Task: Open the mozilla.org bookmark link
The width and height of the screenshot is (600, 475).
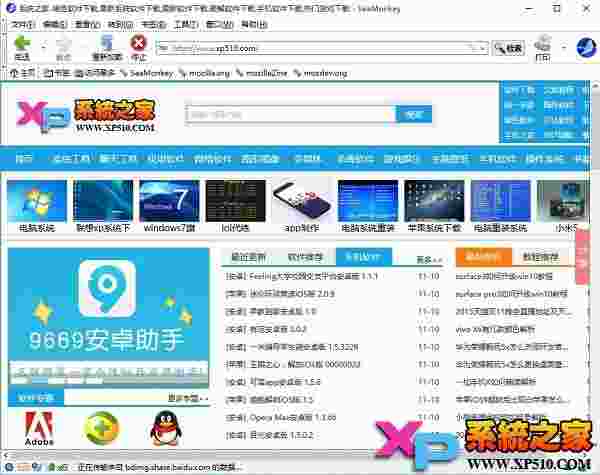Action: click(x=205, y=73)
